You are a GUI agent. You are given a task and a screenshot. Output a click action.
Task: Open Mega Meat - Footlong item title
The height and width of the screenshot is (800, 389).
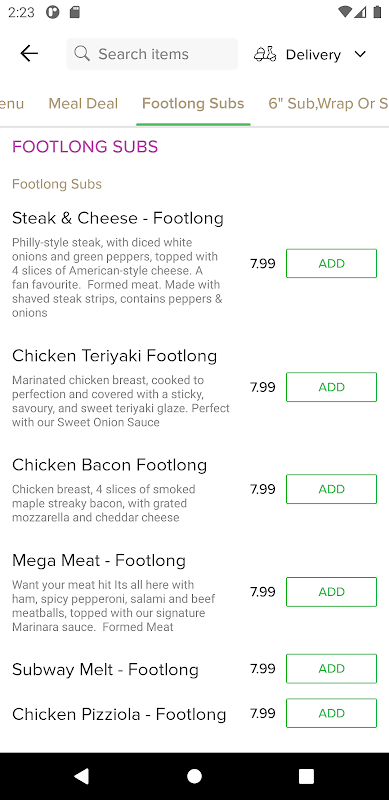[99, 561]
